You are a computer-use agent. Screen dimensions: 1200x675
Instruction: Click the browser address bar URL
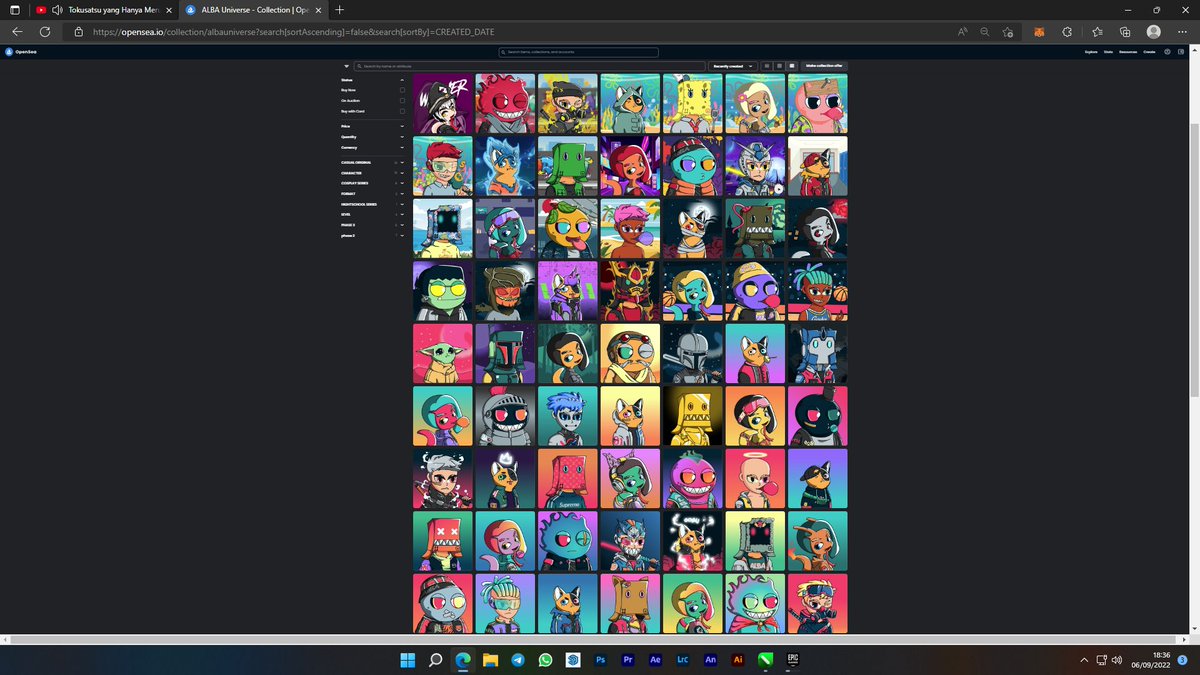[x=294, y=32]
